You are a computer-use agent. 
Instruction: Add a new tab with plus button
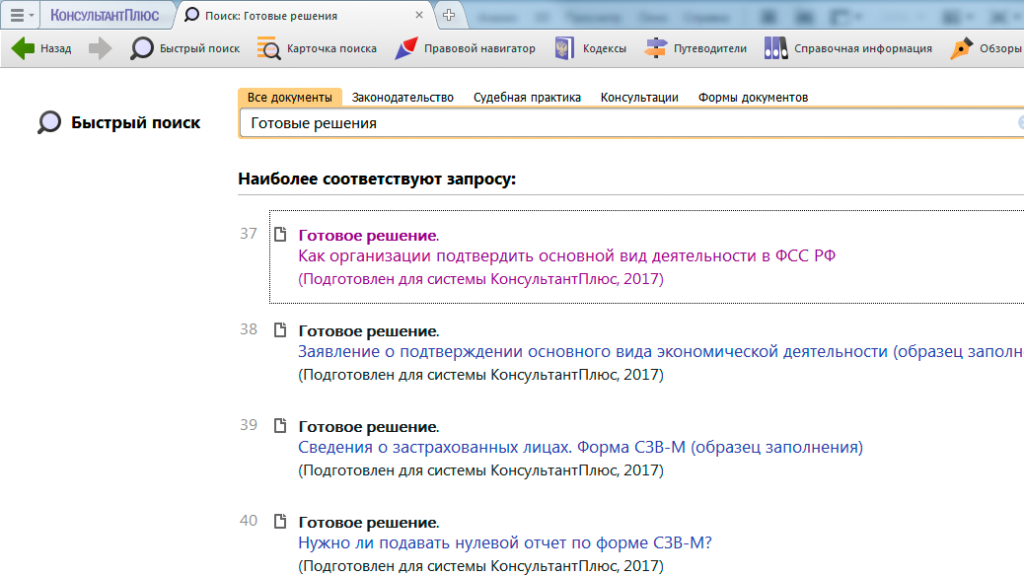coord(449,15)
